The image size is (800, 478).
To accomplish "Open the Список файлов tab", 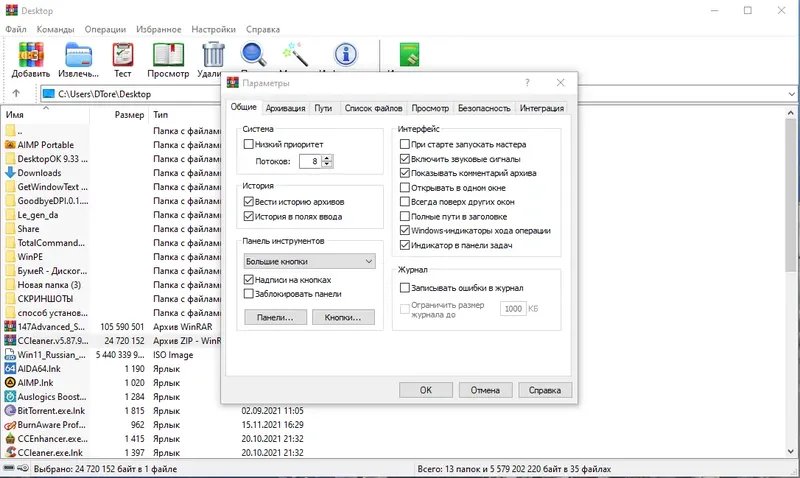I will point(373,108).
